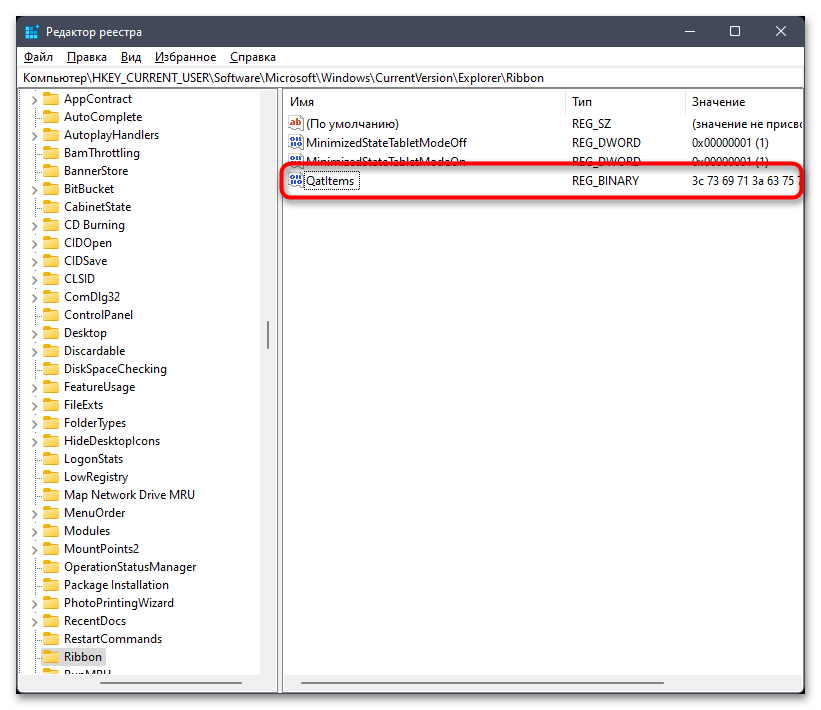Select the BitBucket folder icon

51,188
